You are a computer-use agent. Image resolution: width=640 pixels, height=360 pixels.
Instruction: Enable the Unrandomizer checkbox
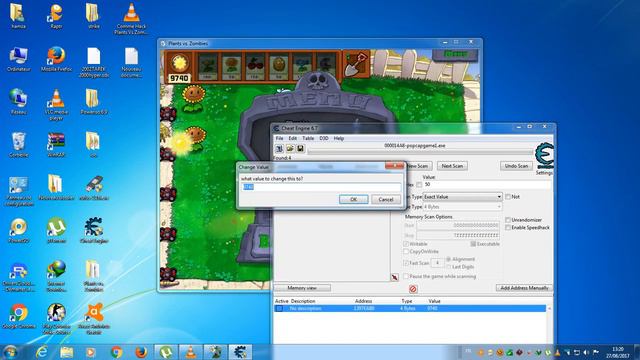[508, 220]
